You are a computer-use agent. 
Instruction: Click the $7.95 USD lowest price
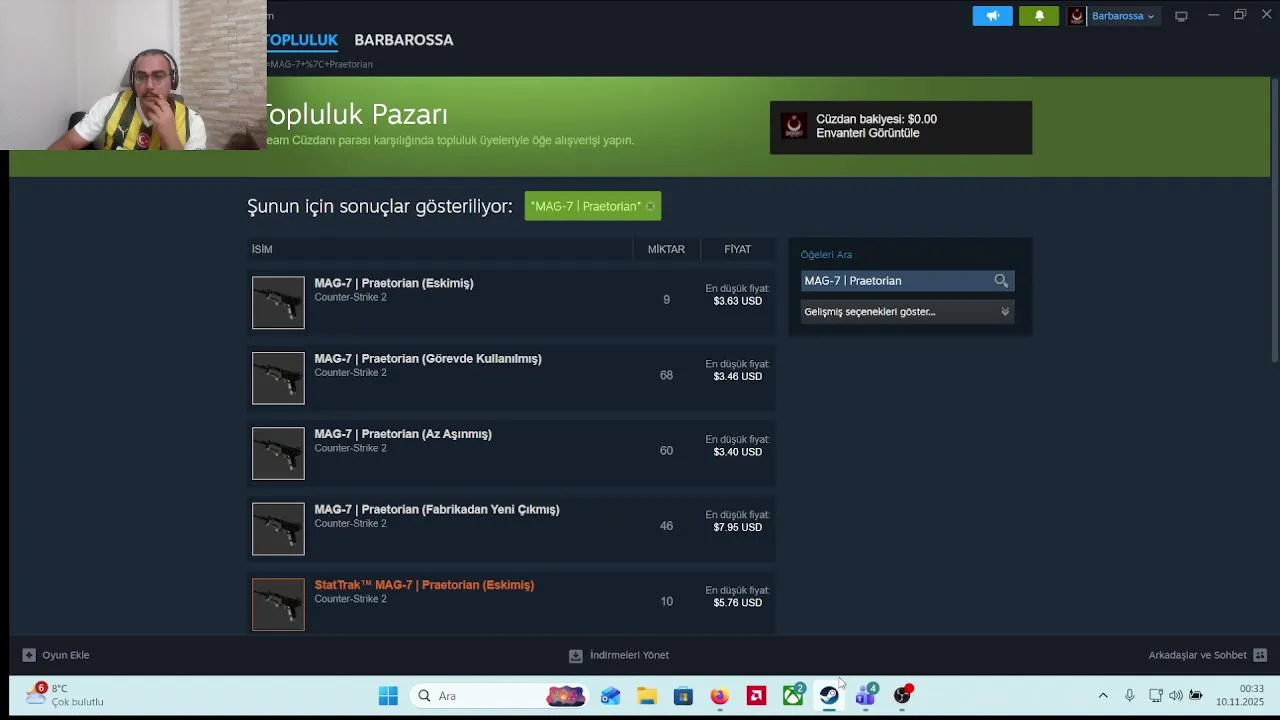tap(738, 528)
